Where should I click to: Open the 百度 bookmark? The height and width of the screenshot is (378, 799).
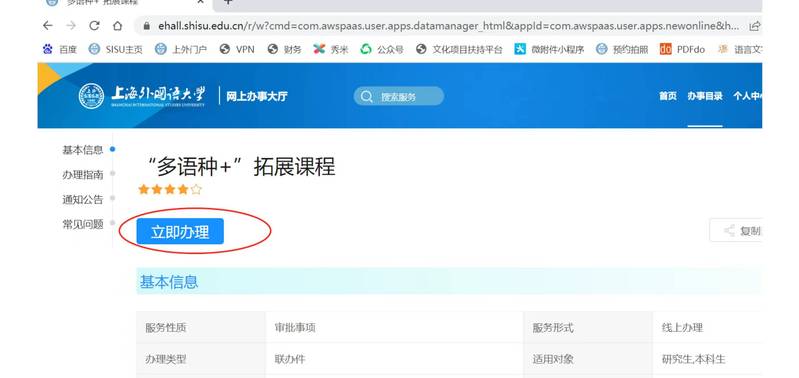[60, 49]
